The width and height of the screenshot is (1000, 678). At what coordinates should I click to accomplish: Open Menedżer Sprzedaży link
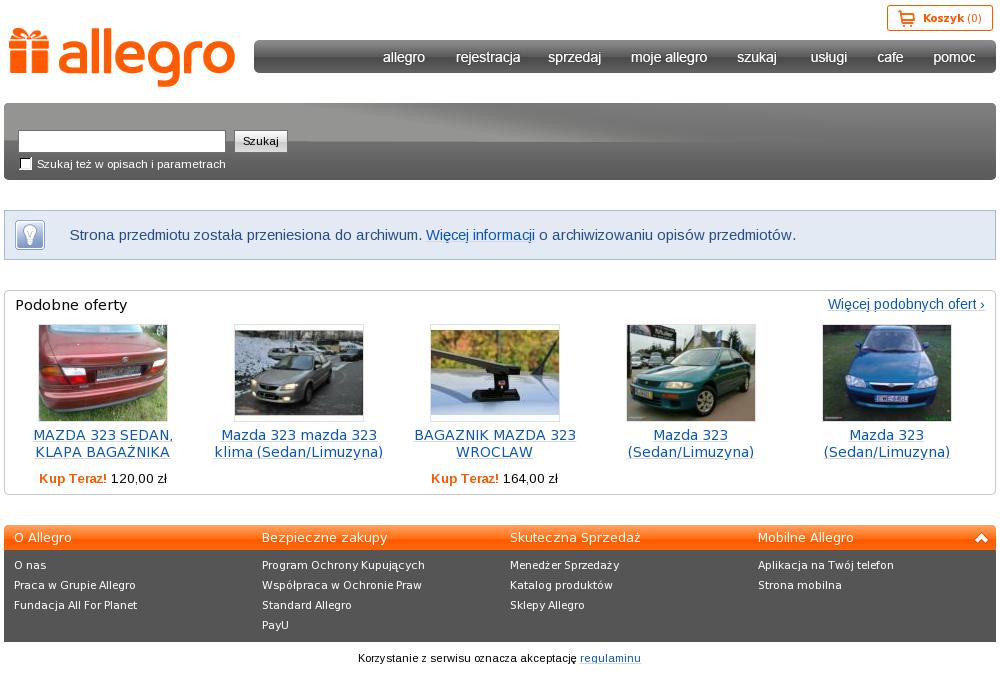[564, 565]
